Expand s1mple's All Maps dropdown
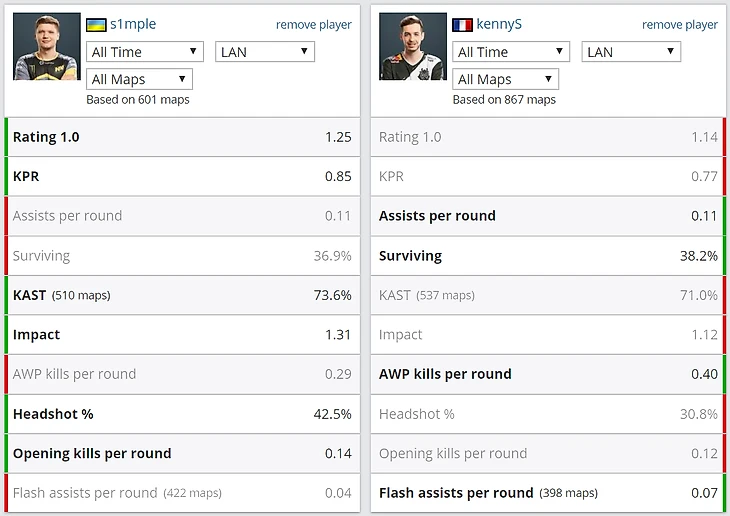Viewport: 730px width, 516px height. click(x=139, y=79)
